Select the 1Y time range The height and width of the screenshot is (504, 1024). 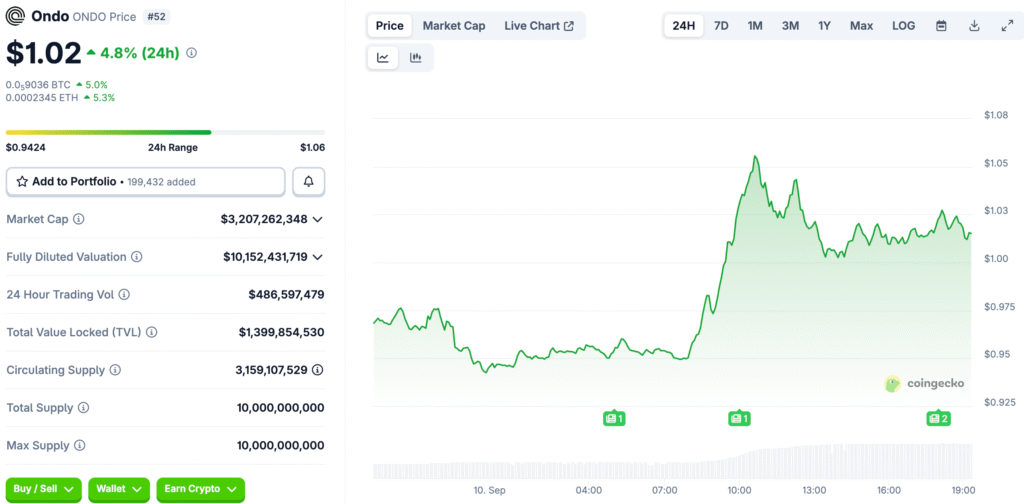825,26
